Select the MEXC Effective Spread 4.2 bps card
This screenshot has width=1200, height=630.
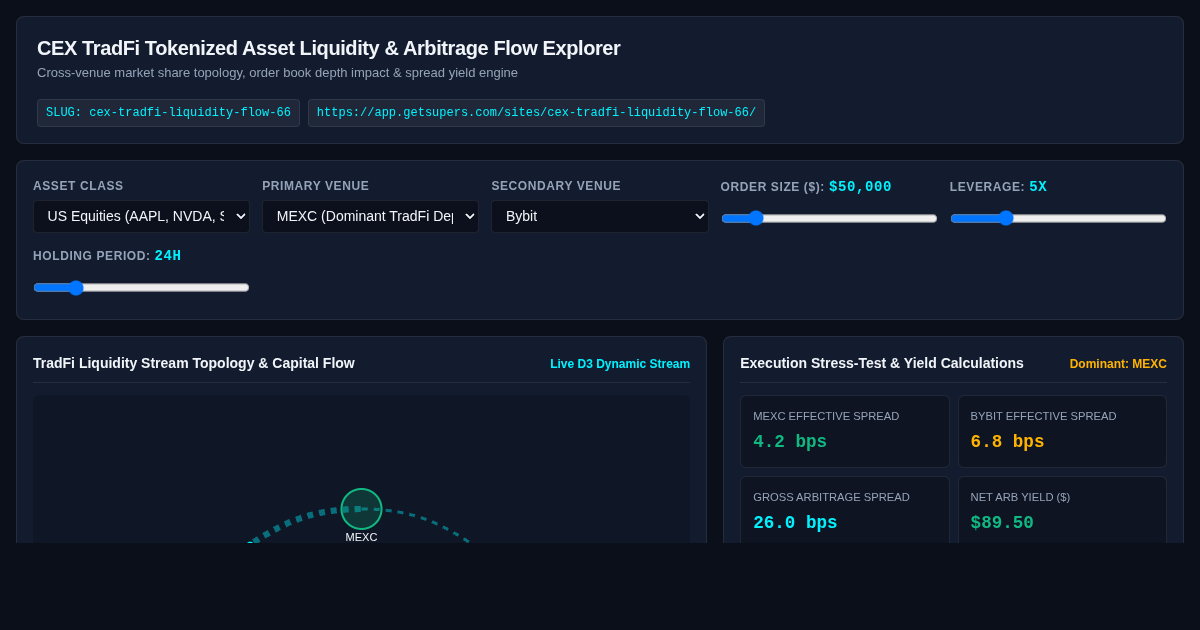tap(845, 431)
